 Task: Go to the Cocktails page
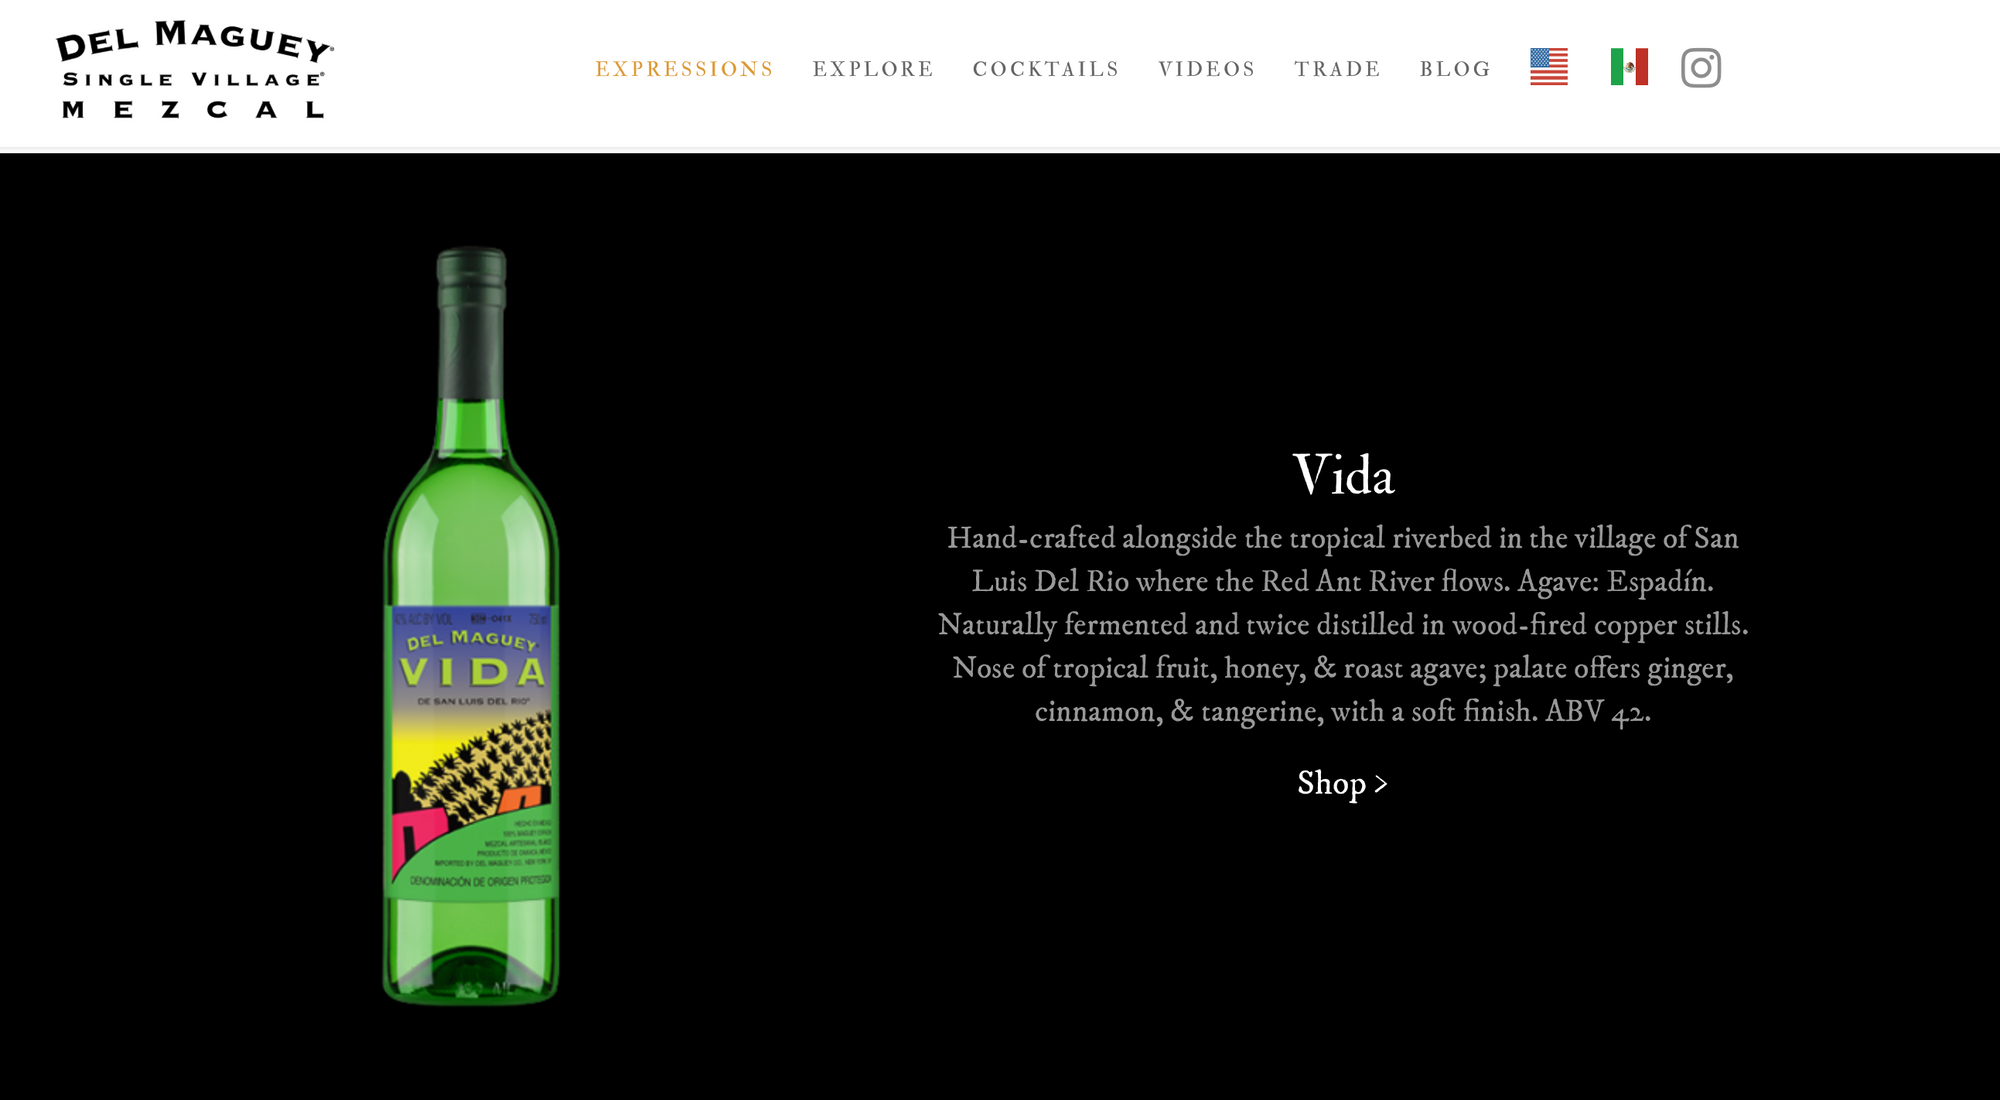[1046, 69]
